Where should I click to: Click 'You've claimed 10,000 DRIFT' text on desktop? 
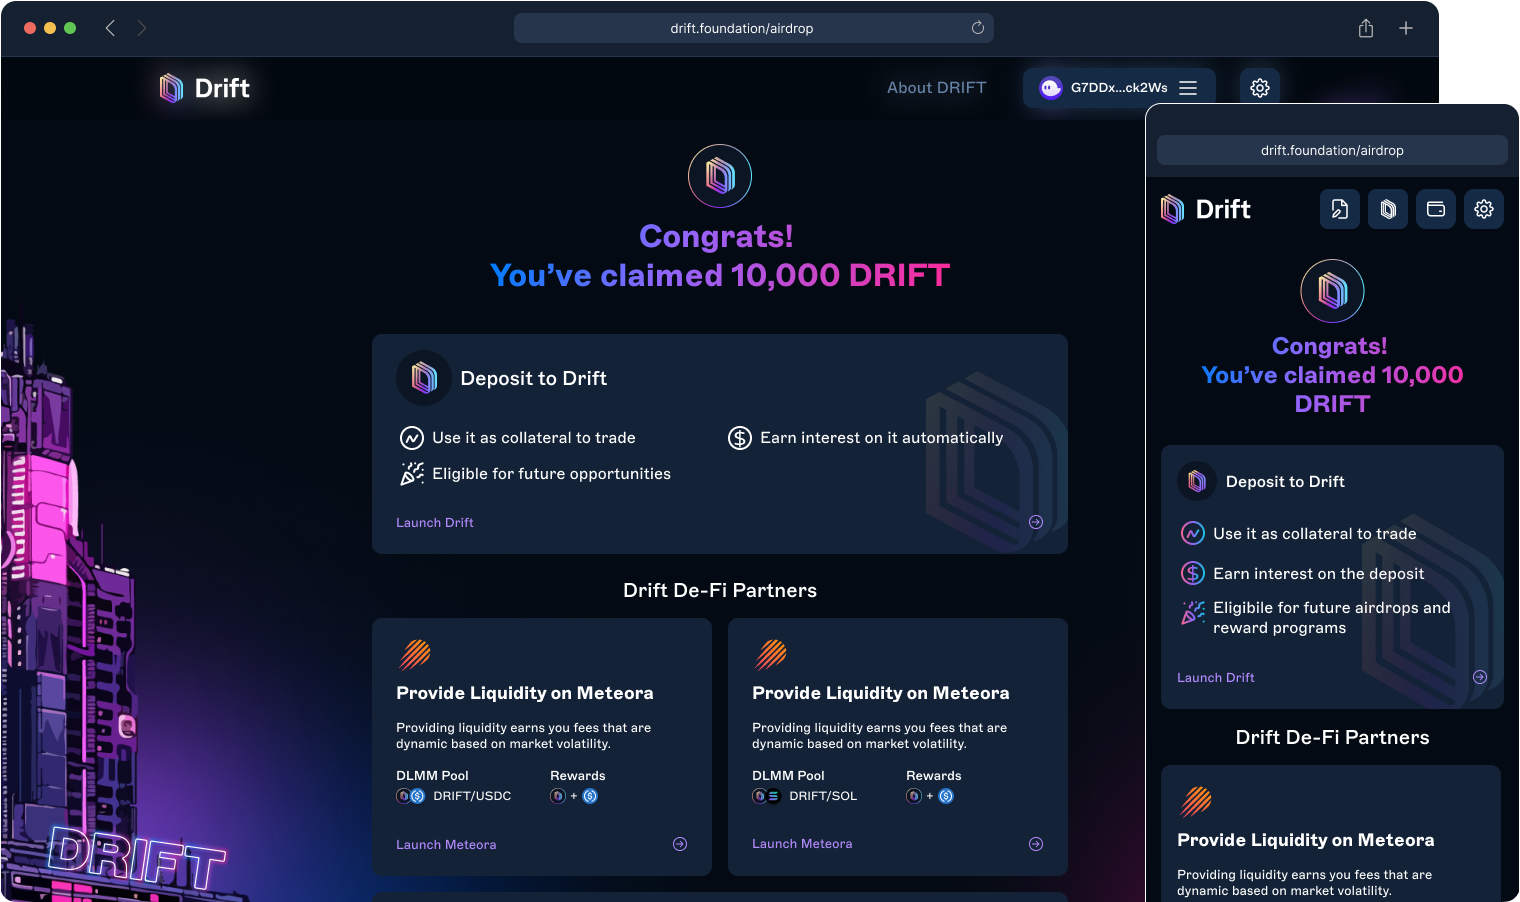[x=720, y=275]
